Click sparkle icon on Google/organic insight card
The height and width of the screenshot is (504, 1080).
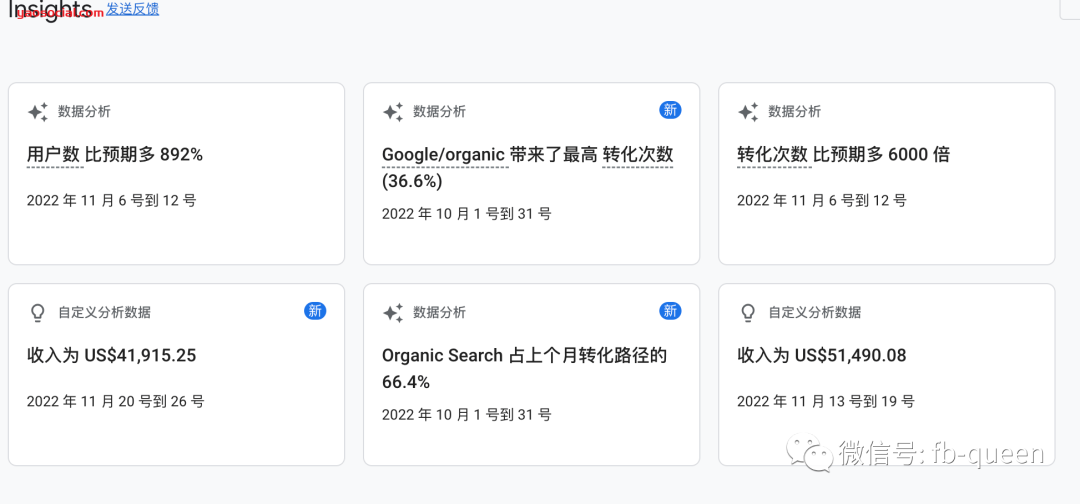(393, 112)
